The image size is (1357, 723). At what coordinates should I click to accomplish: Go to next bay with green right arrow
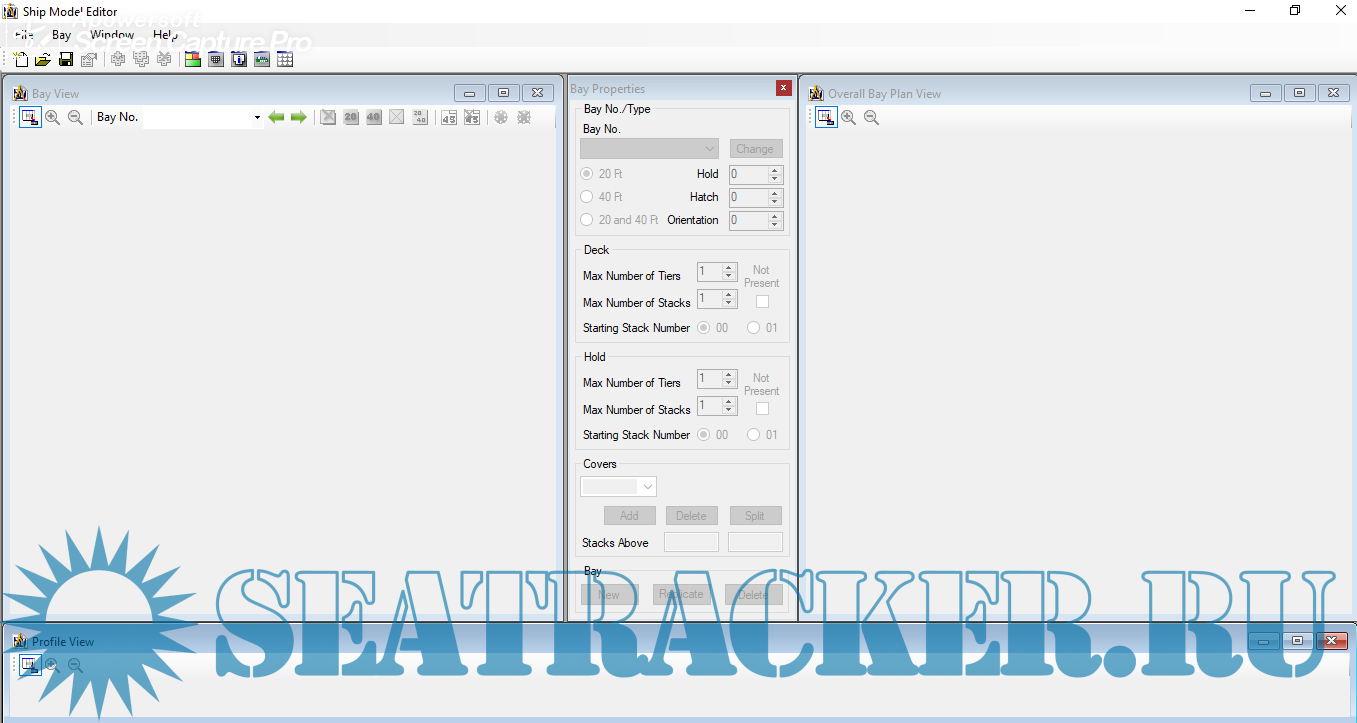pos(299,118)
